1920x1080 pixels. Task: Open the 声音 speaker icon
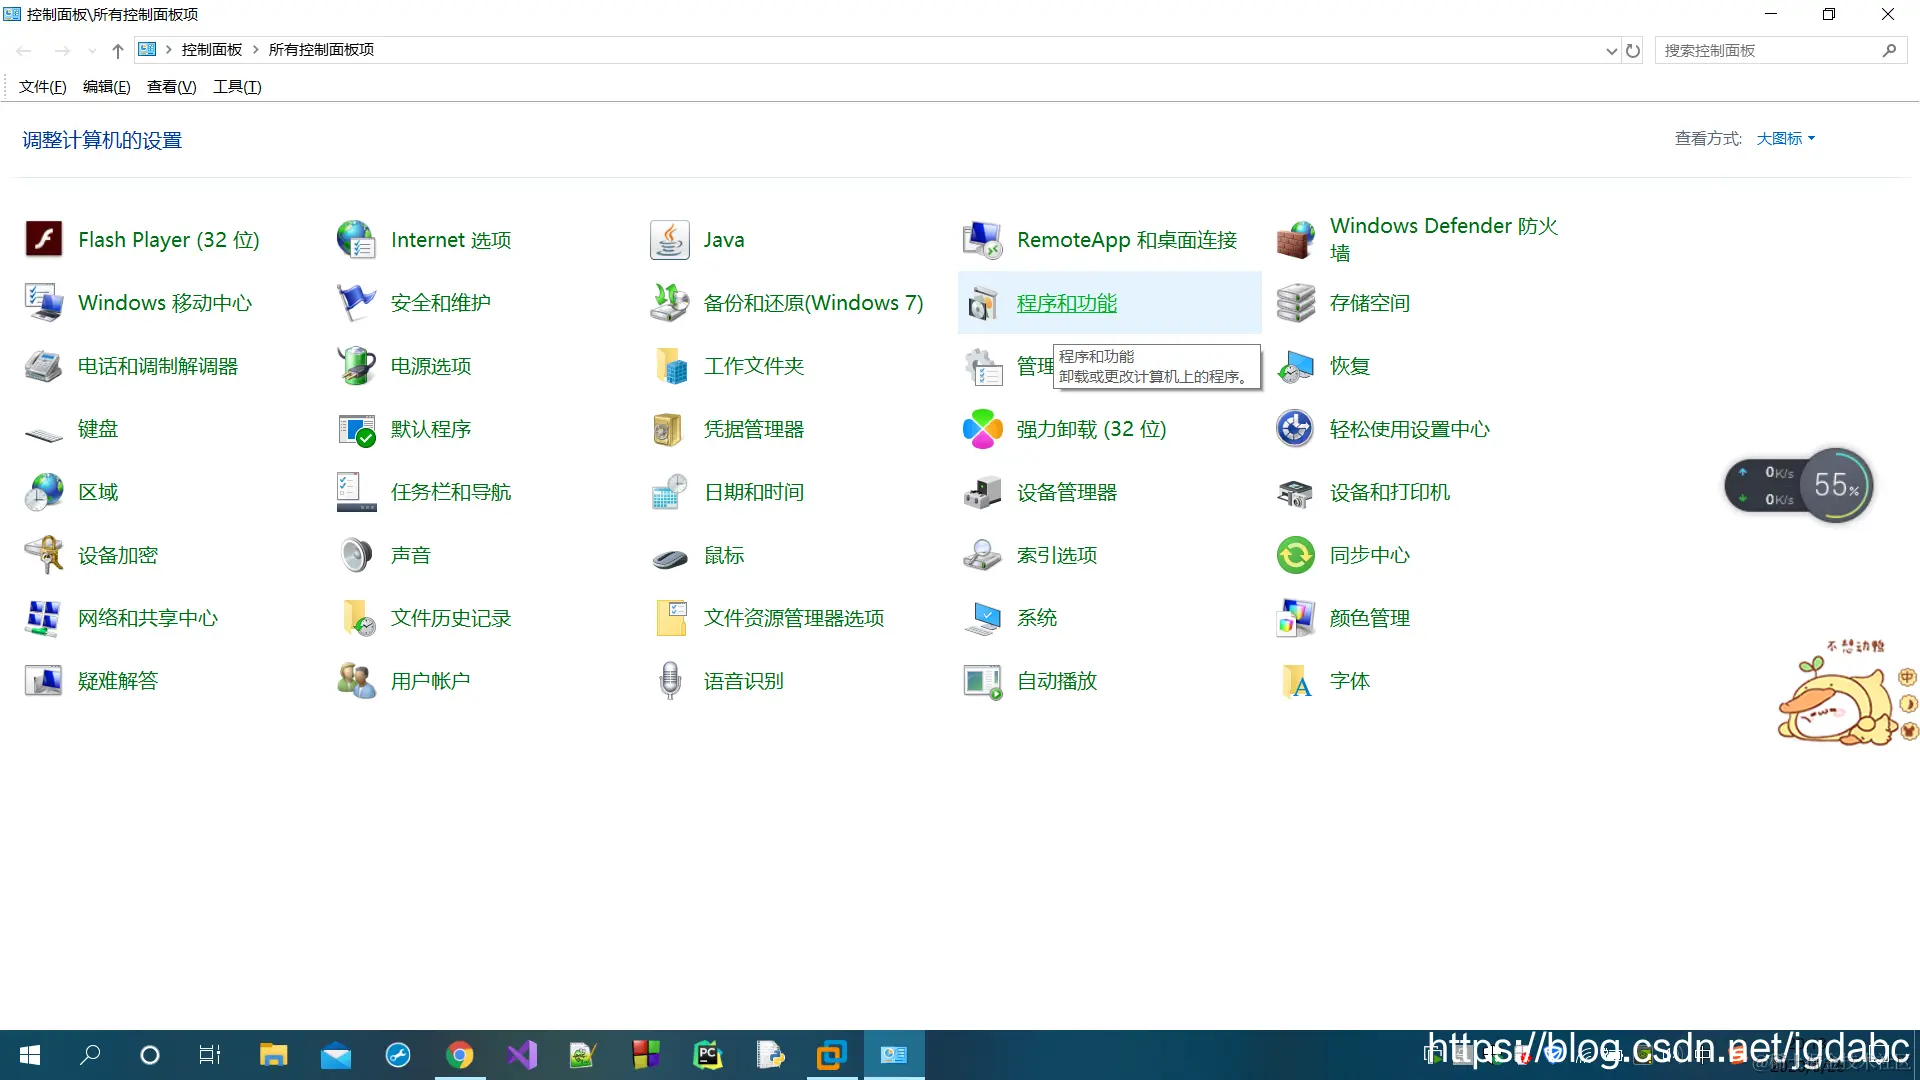click(x=356, y=555)
